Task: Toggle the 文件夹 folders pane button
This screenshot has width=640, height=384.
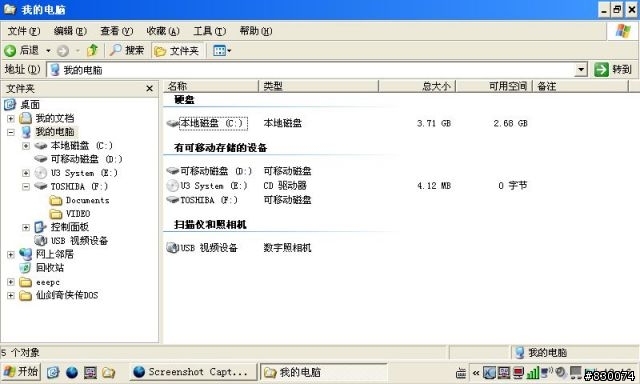Action: coord(178,51)
